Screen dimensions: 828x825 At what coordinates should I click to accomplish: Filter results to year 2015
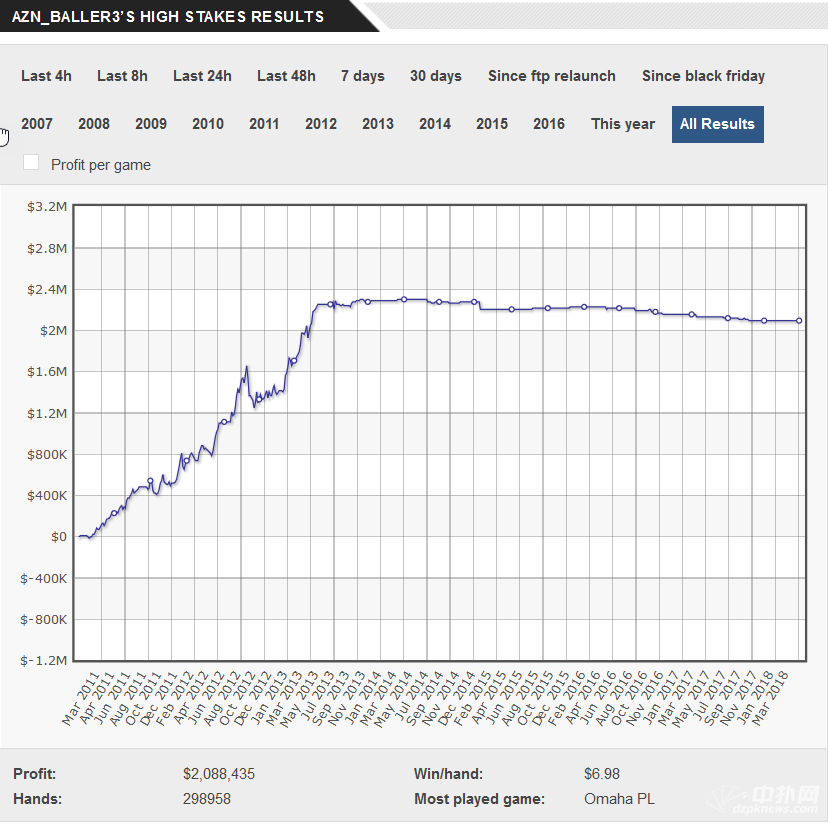[492, 124]
